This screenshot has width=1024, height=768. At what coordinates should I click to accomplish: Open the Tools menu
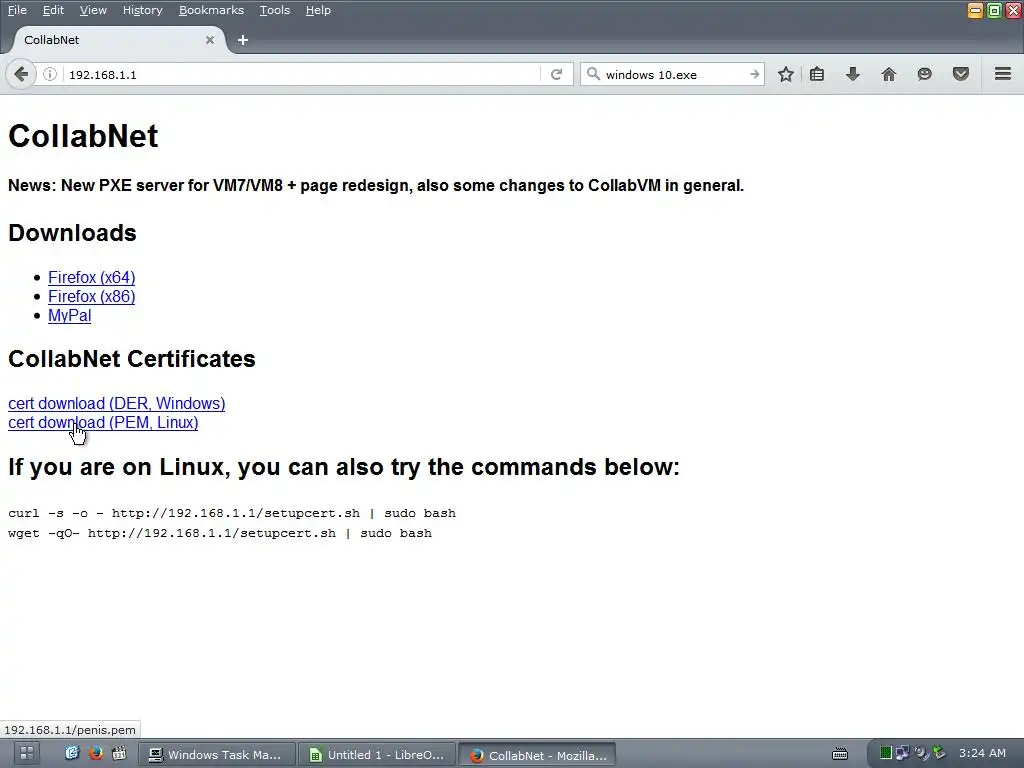(x=274, y=10)
